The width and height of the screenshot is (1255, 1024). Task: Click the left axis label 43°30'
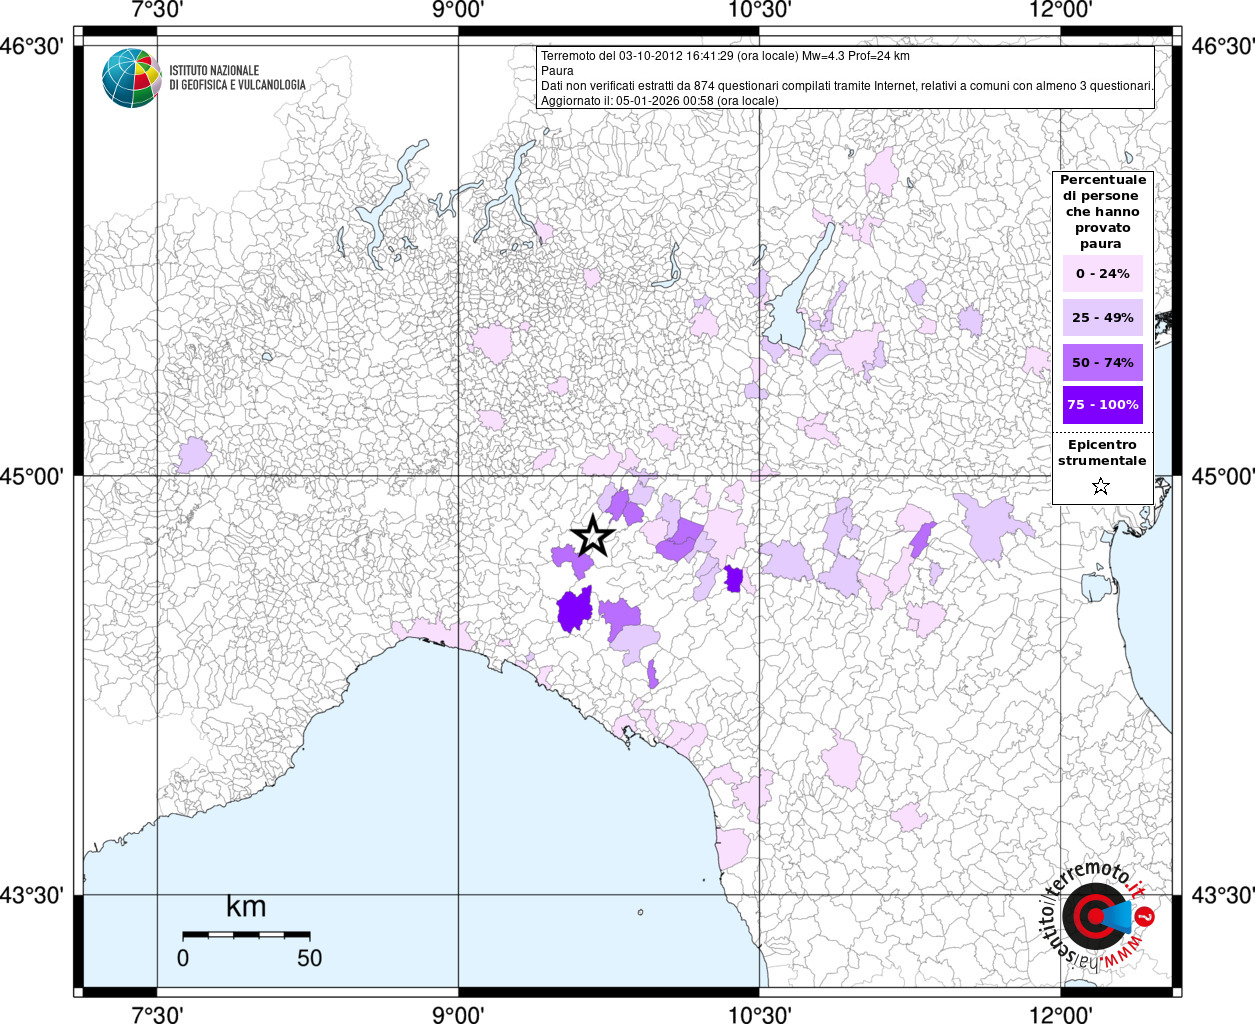[32, 895]
